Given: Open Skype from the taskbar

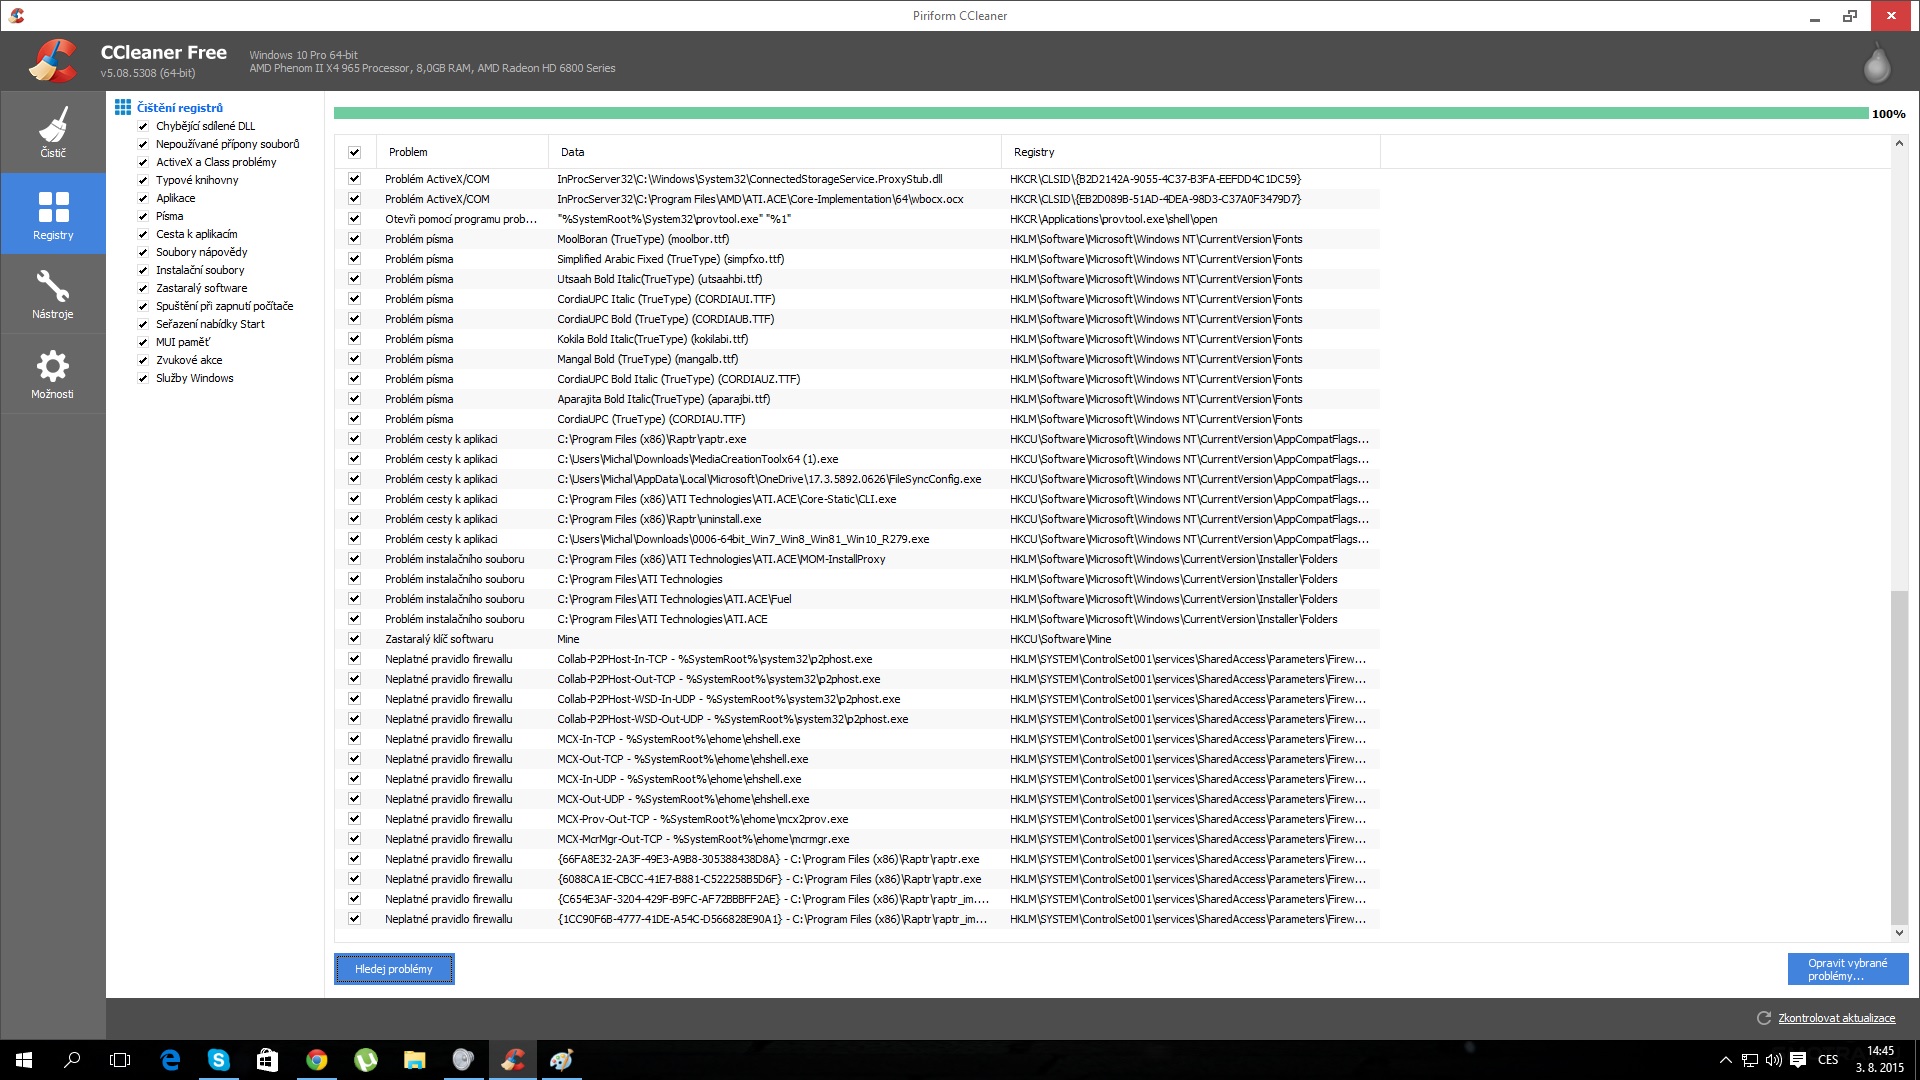Looking at the screenshot, I should click(x=218, y=1060).
